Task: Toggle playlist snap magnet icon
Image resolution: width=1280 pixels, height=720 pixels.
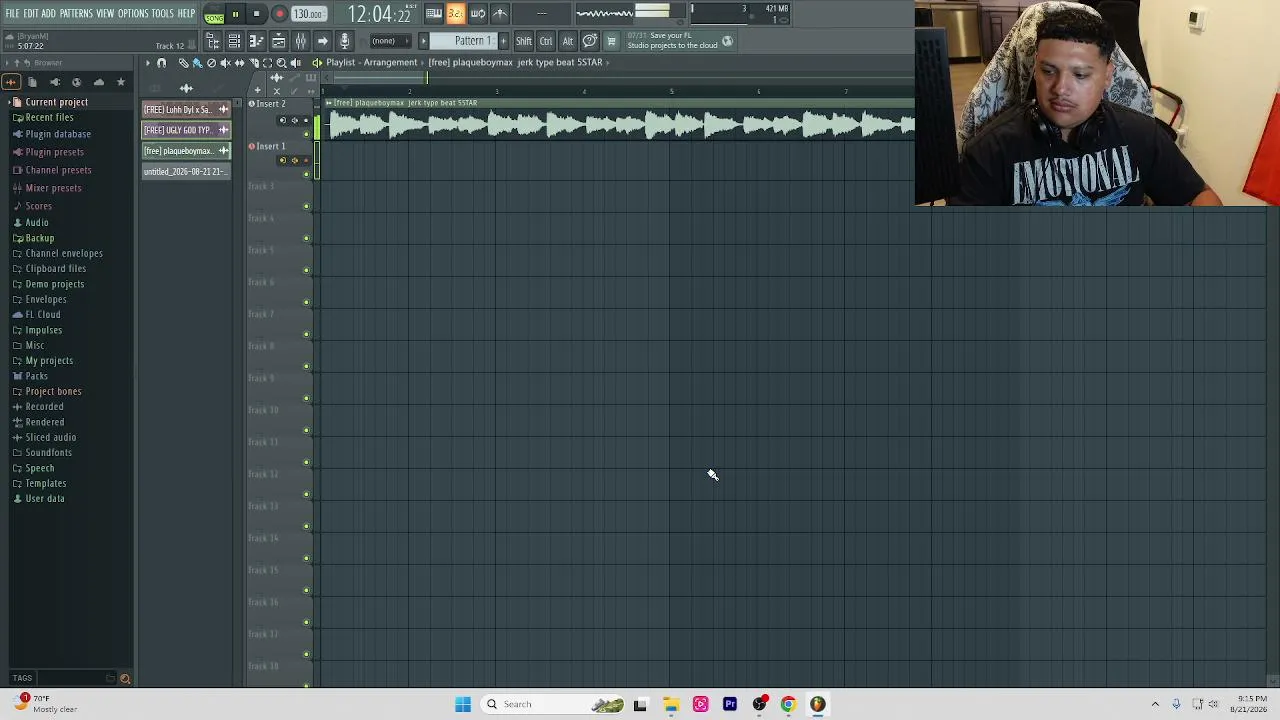Action: tap(161, 62)
